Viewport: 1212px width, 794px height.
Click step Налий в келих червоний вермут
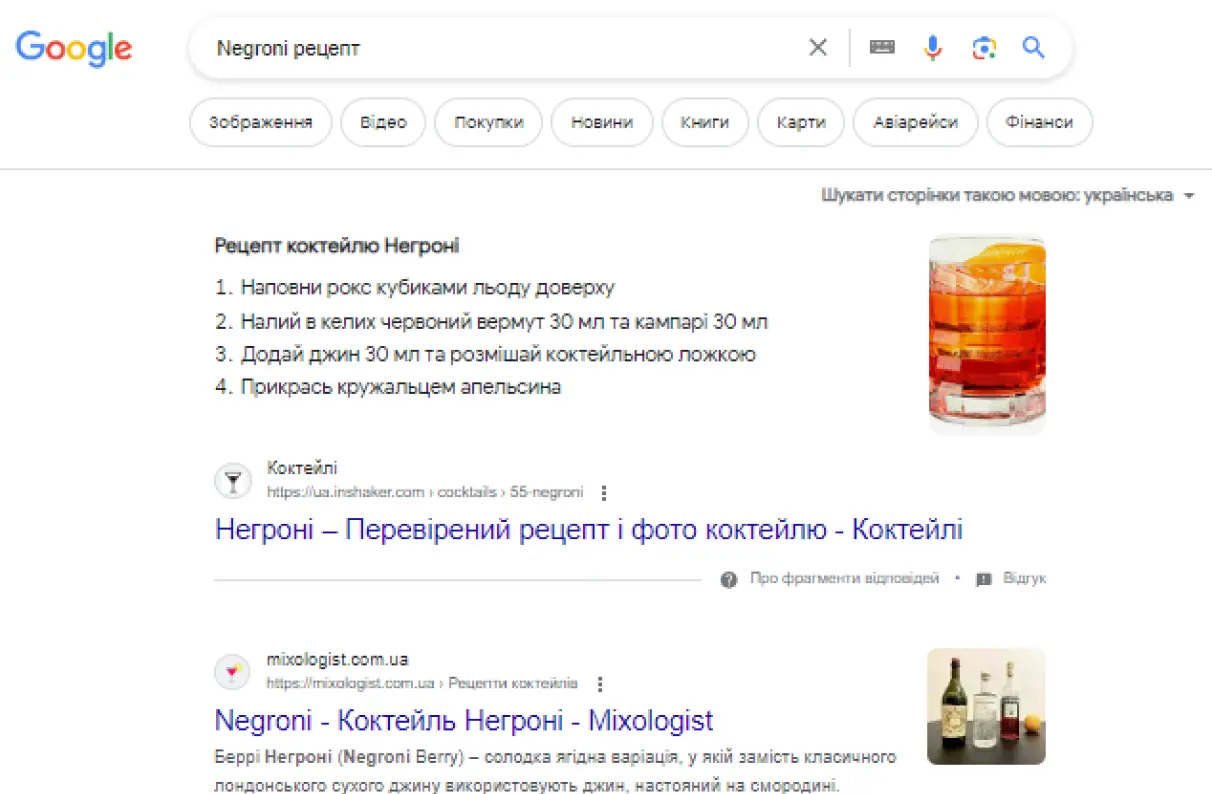(x=504, y=322)
